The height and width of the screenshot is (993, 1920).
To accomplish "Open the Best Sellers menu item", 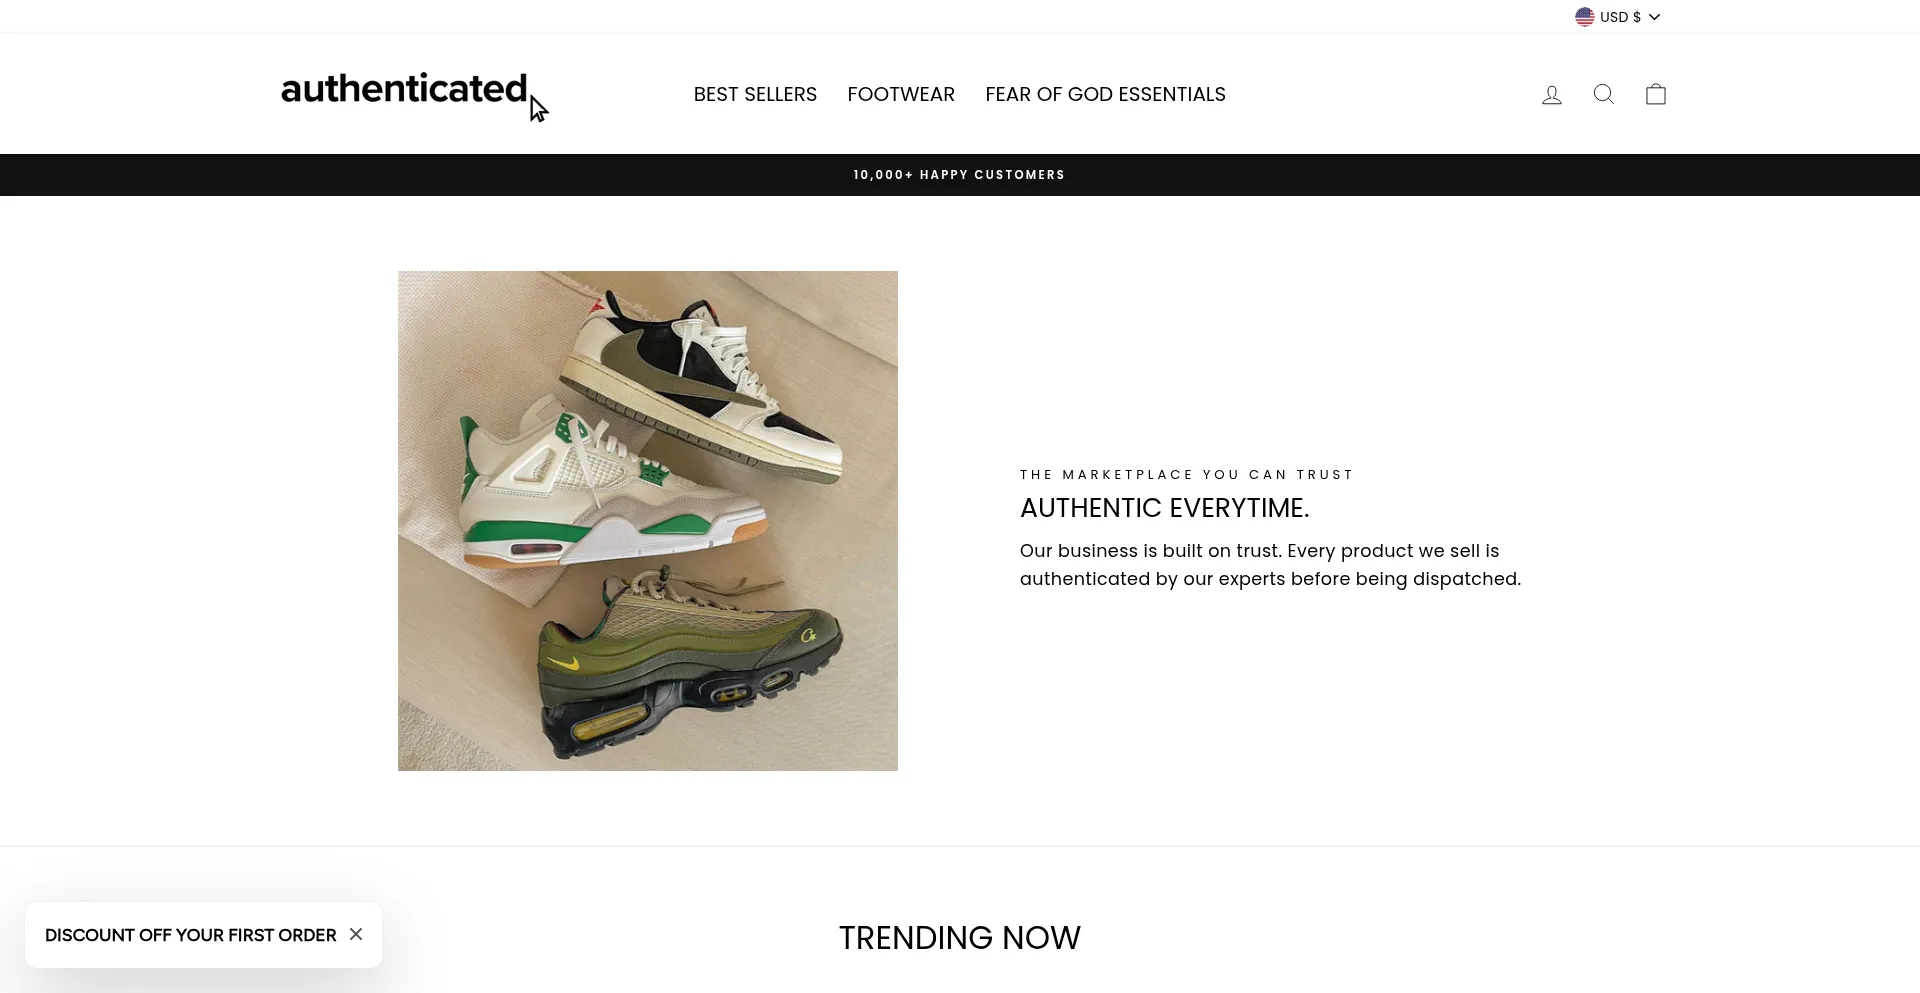I will click(x=755, y=94).
